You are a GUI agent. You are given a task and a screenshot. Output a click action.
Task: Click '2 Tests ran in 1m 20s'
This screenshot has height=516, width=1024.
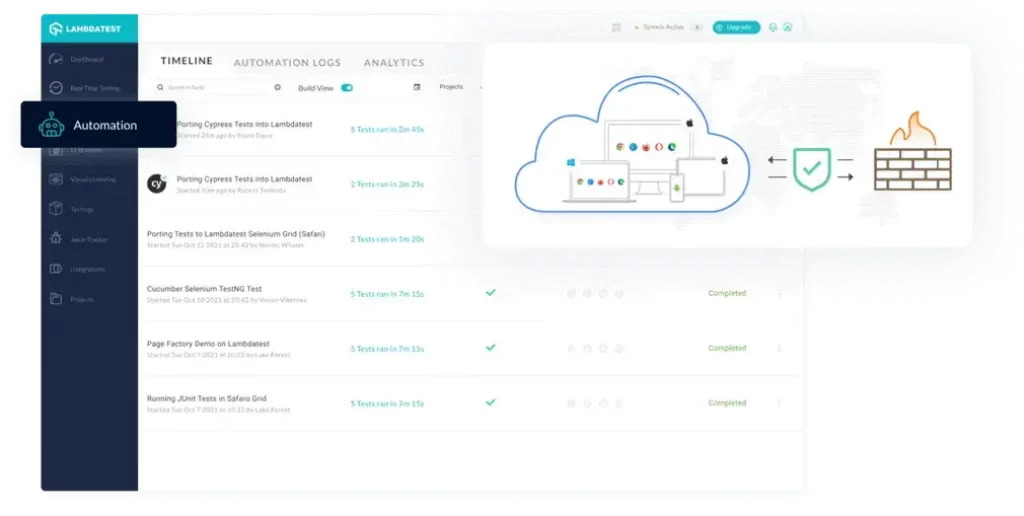(387, 239)
